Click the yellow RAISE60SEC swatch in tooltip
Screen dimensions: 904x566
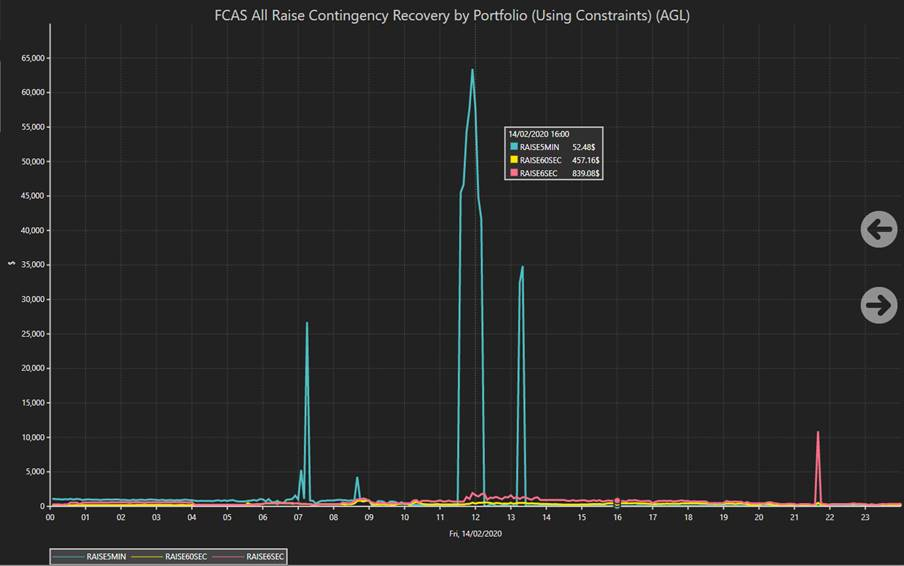coord(514,160)
